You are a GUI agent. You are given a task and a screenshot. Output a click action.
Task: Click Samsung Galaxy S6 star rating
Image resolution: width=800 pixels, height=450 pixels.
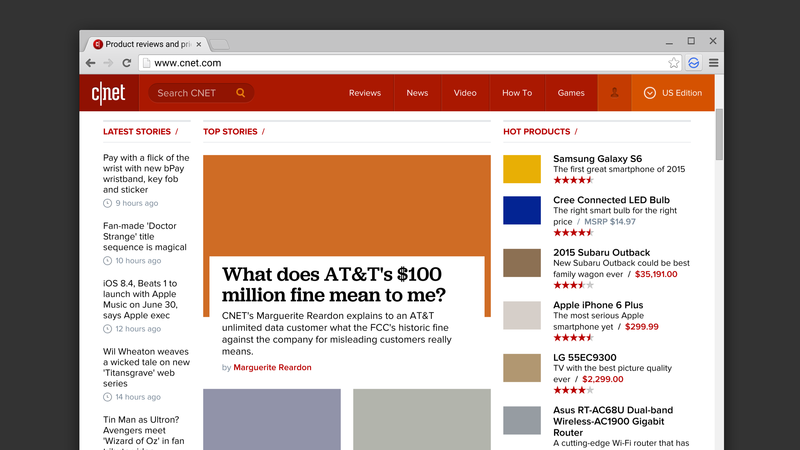[573, 180]
